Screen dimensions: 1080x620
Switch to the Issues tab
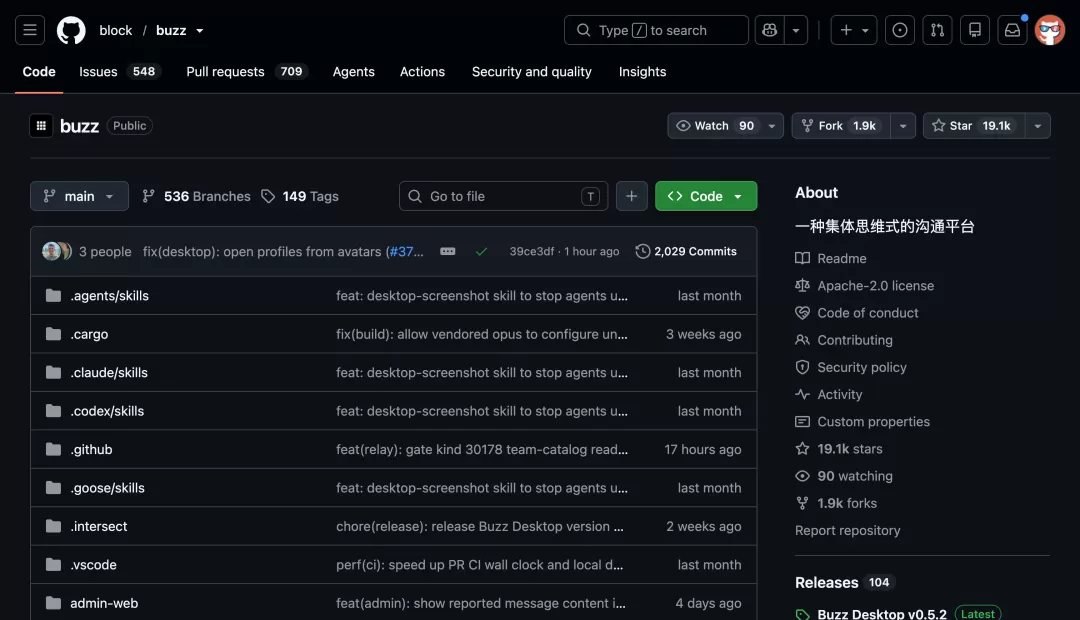(119, 72)
